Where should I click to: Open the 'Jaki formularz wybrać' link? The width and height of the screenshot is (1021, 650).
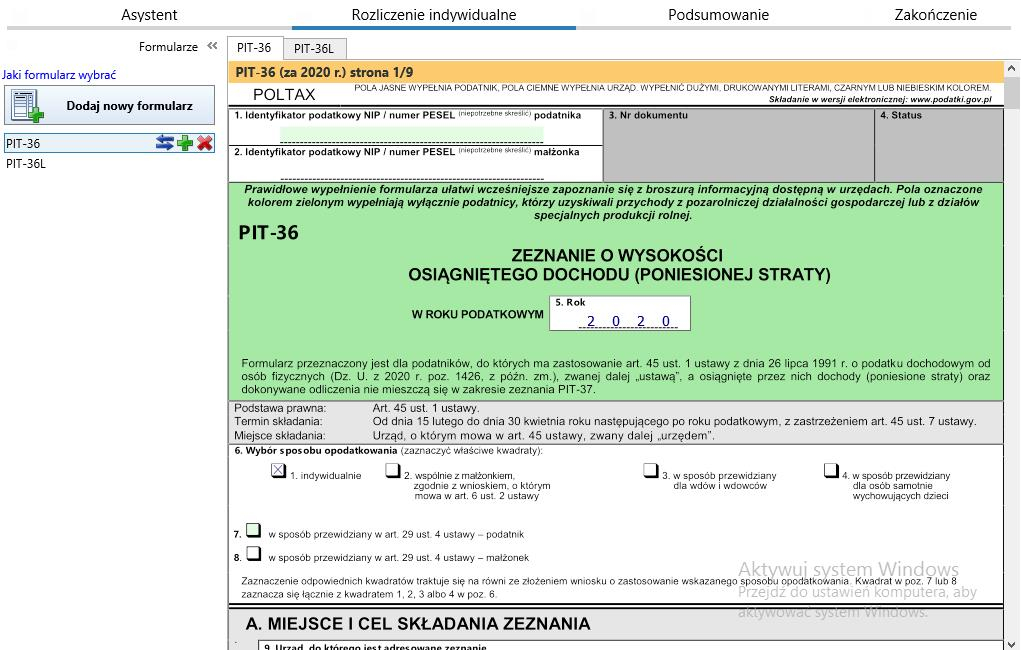click(57, 74)
